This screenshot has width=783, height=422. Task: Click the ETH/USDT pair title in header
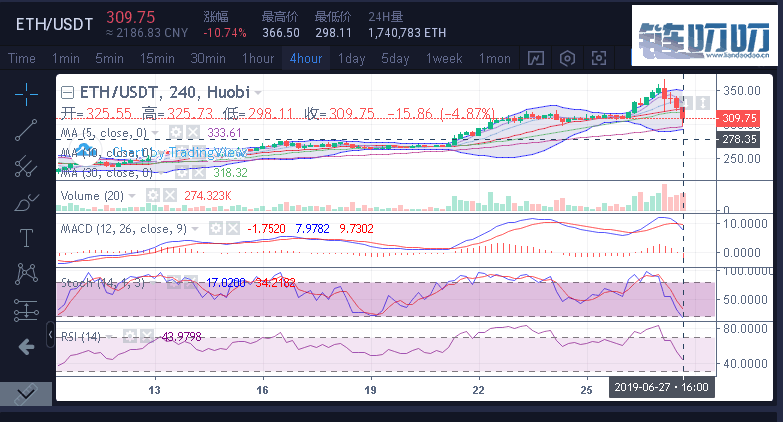(x=54, y=24)
